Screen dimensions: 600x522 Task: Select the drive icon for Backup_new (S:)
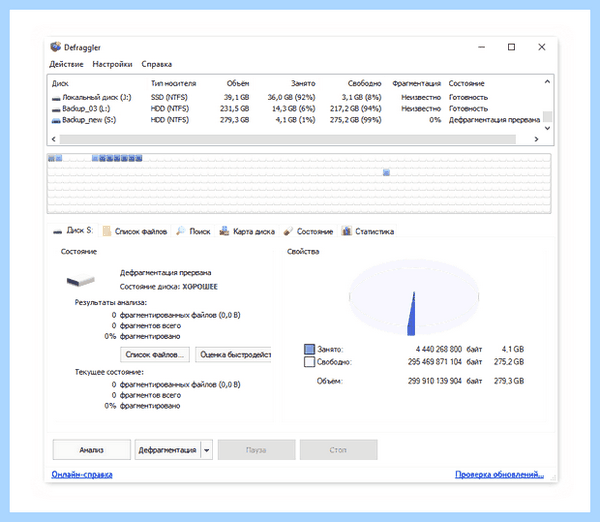point(56,121)
